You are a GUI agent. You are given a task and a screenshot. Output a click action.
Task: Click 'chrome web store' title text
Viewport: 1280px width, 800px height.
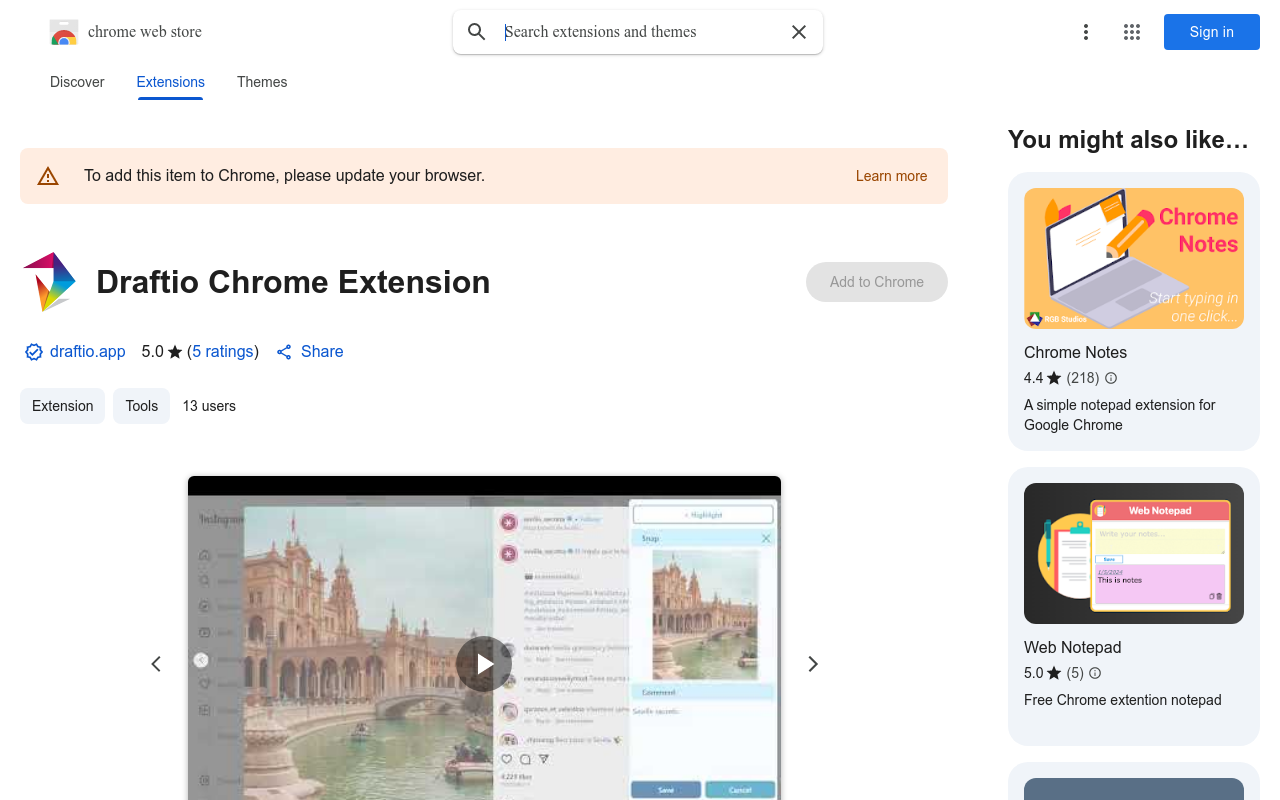pos(145,32)
